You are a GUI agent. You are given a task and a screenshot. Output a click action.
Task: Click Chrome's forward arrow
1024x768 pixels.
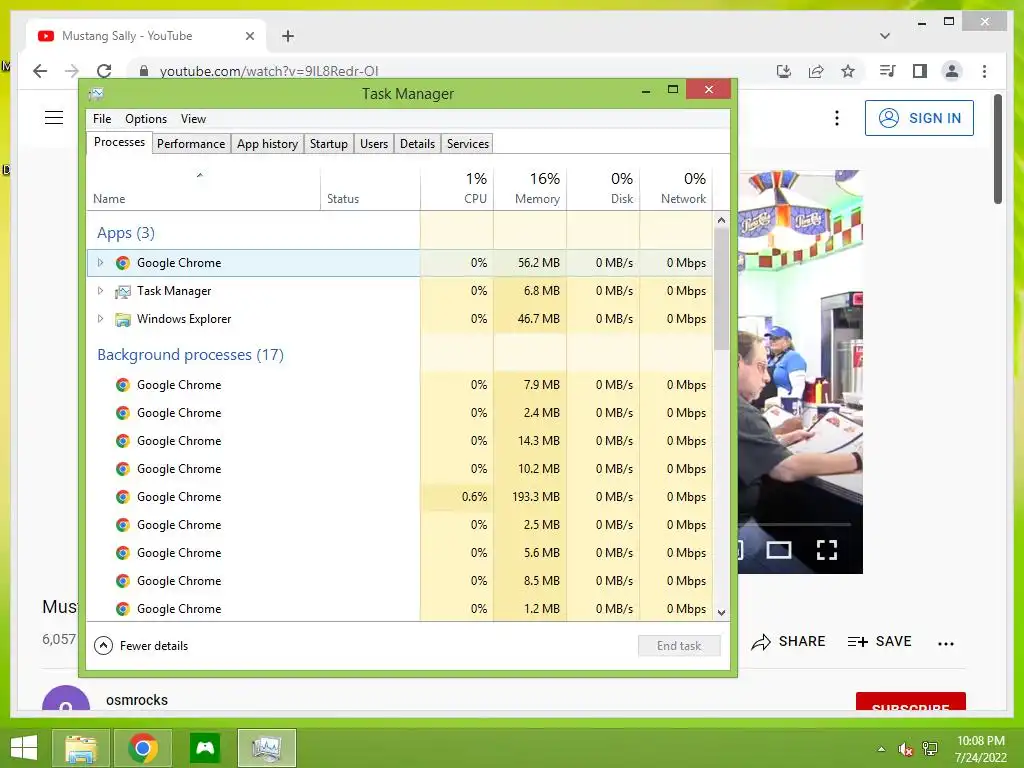coord(72,71)
